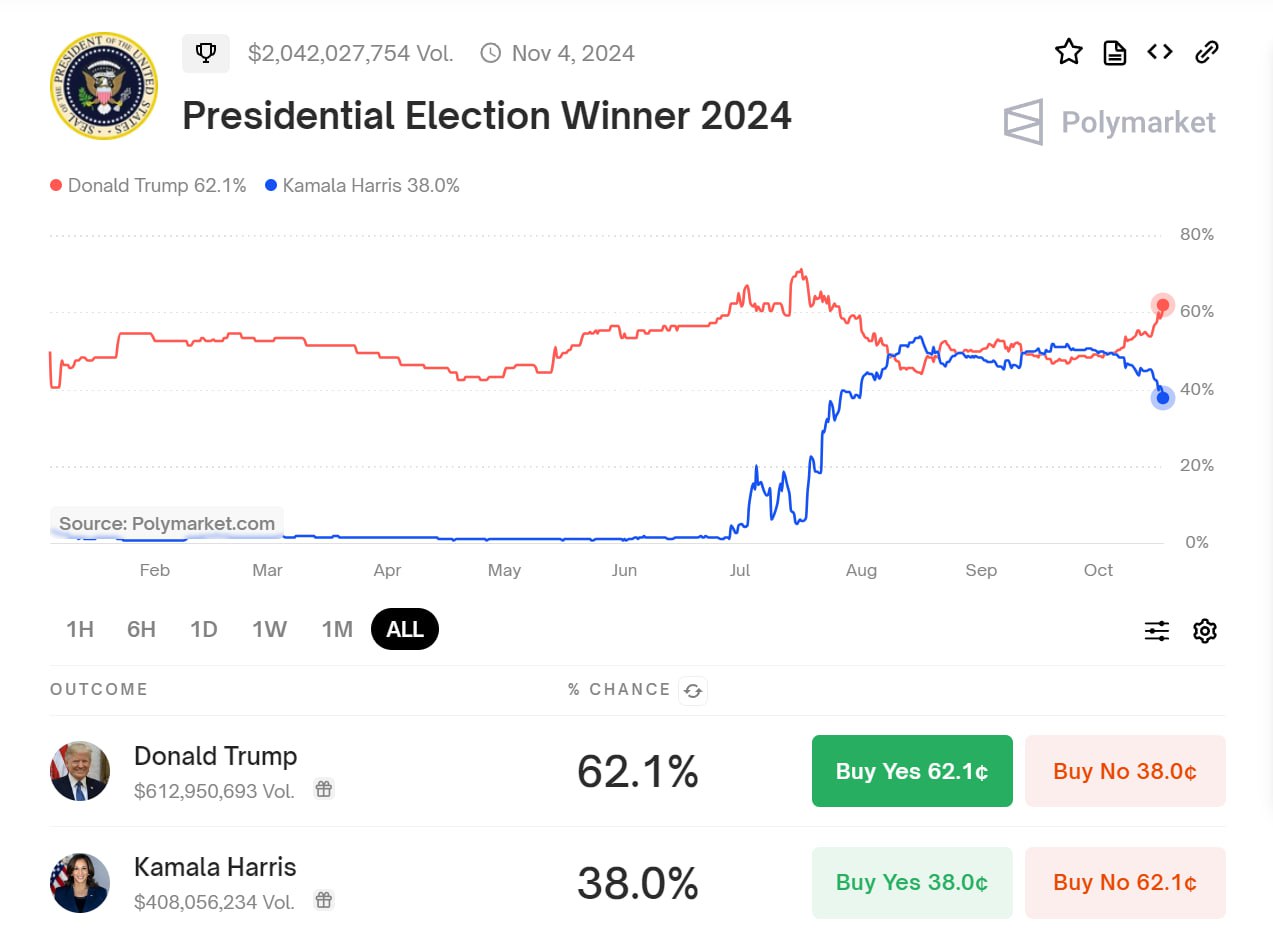Viewport: 1273px width, 939px height.
Task: Switch chart to 1W range
Action: (269, 630)
